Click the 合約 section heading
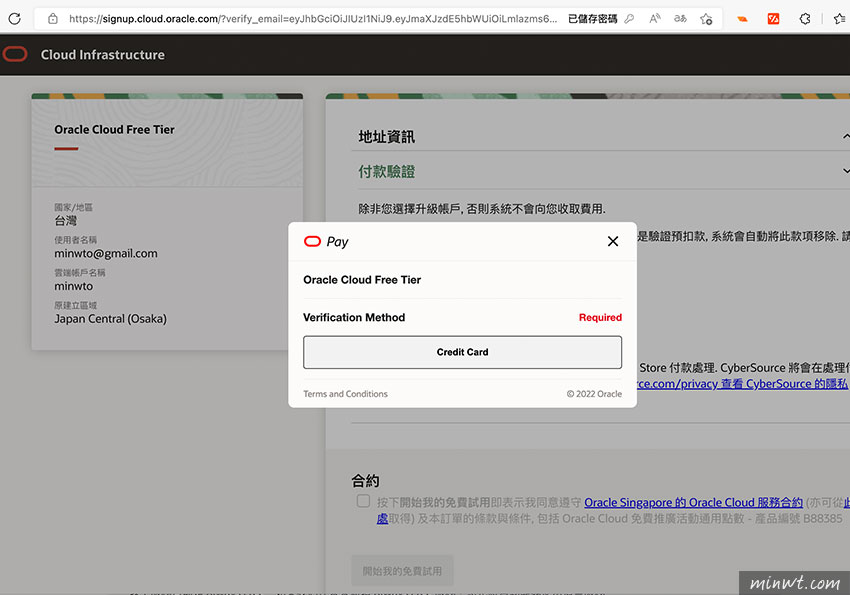850x595 pixels. [x=365, y=481]
